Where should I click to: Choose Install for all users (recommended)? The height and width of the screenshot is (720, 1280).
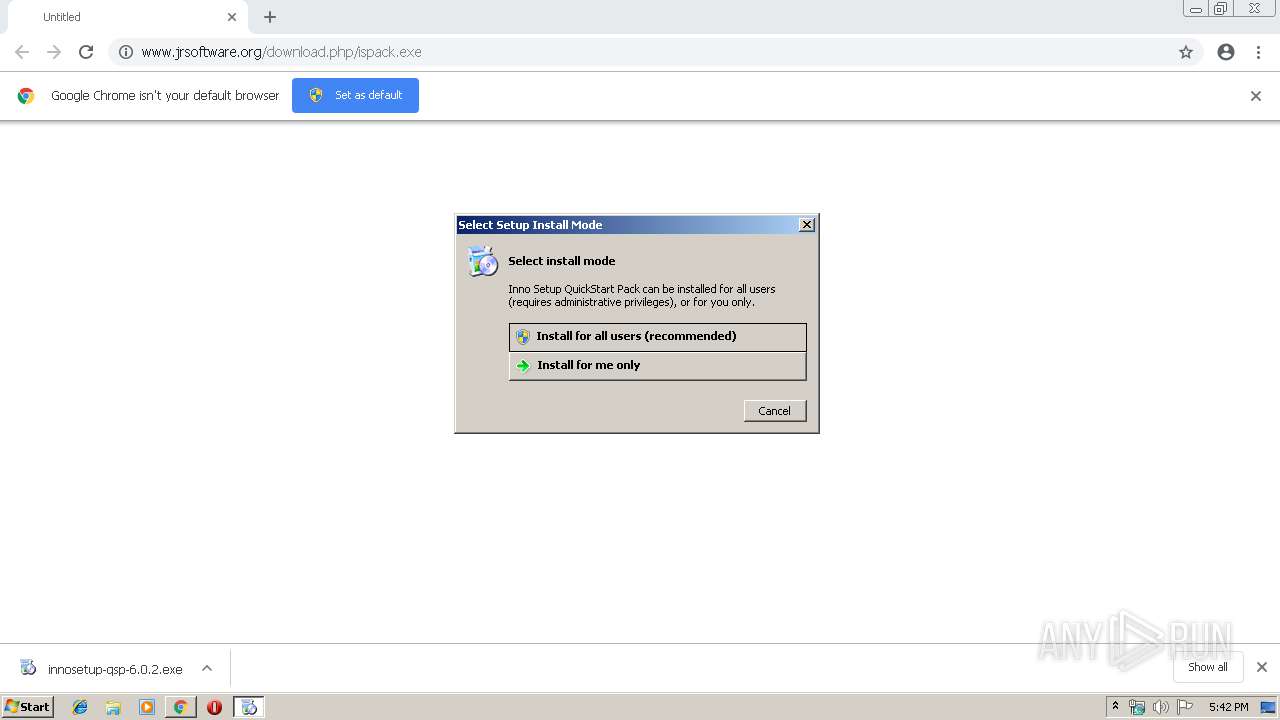(x=657, y=336)
